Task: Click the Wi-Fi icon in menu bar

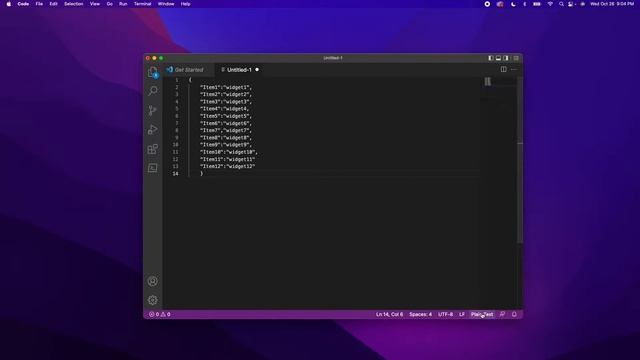Action: point(550,4)
